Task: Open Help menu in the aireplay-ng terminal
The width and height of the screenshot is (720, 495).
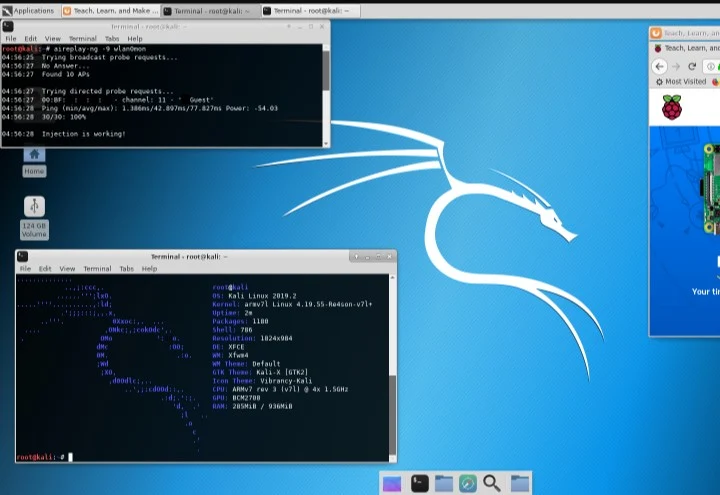Action: 135,39
